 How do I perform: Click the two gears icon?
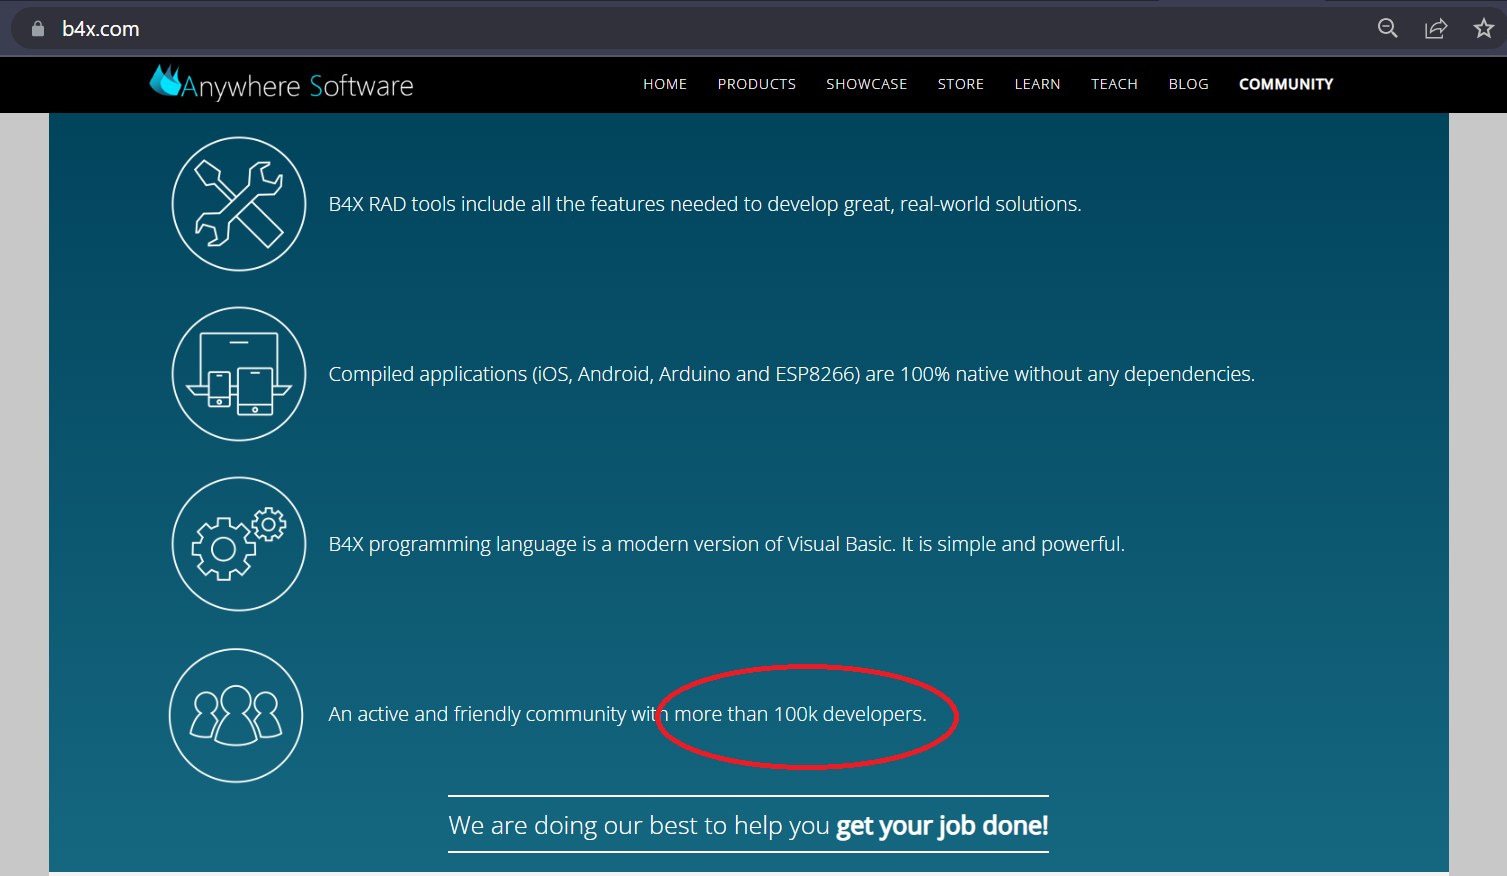[239, 544]
